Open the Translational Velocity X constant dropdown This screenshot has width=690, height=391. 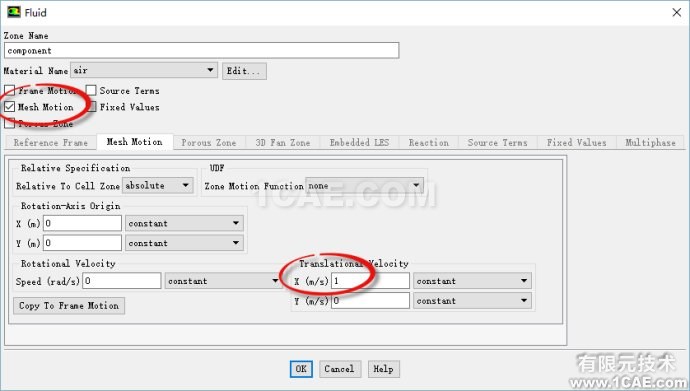click(472, 281)
